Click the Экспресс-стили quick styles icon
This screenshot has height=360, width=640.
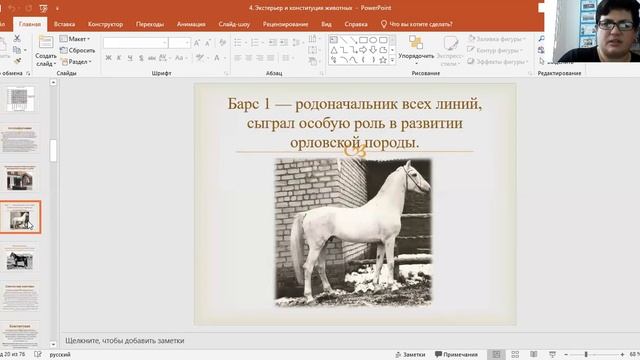point(451,43)
